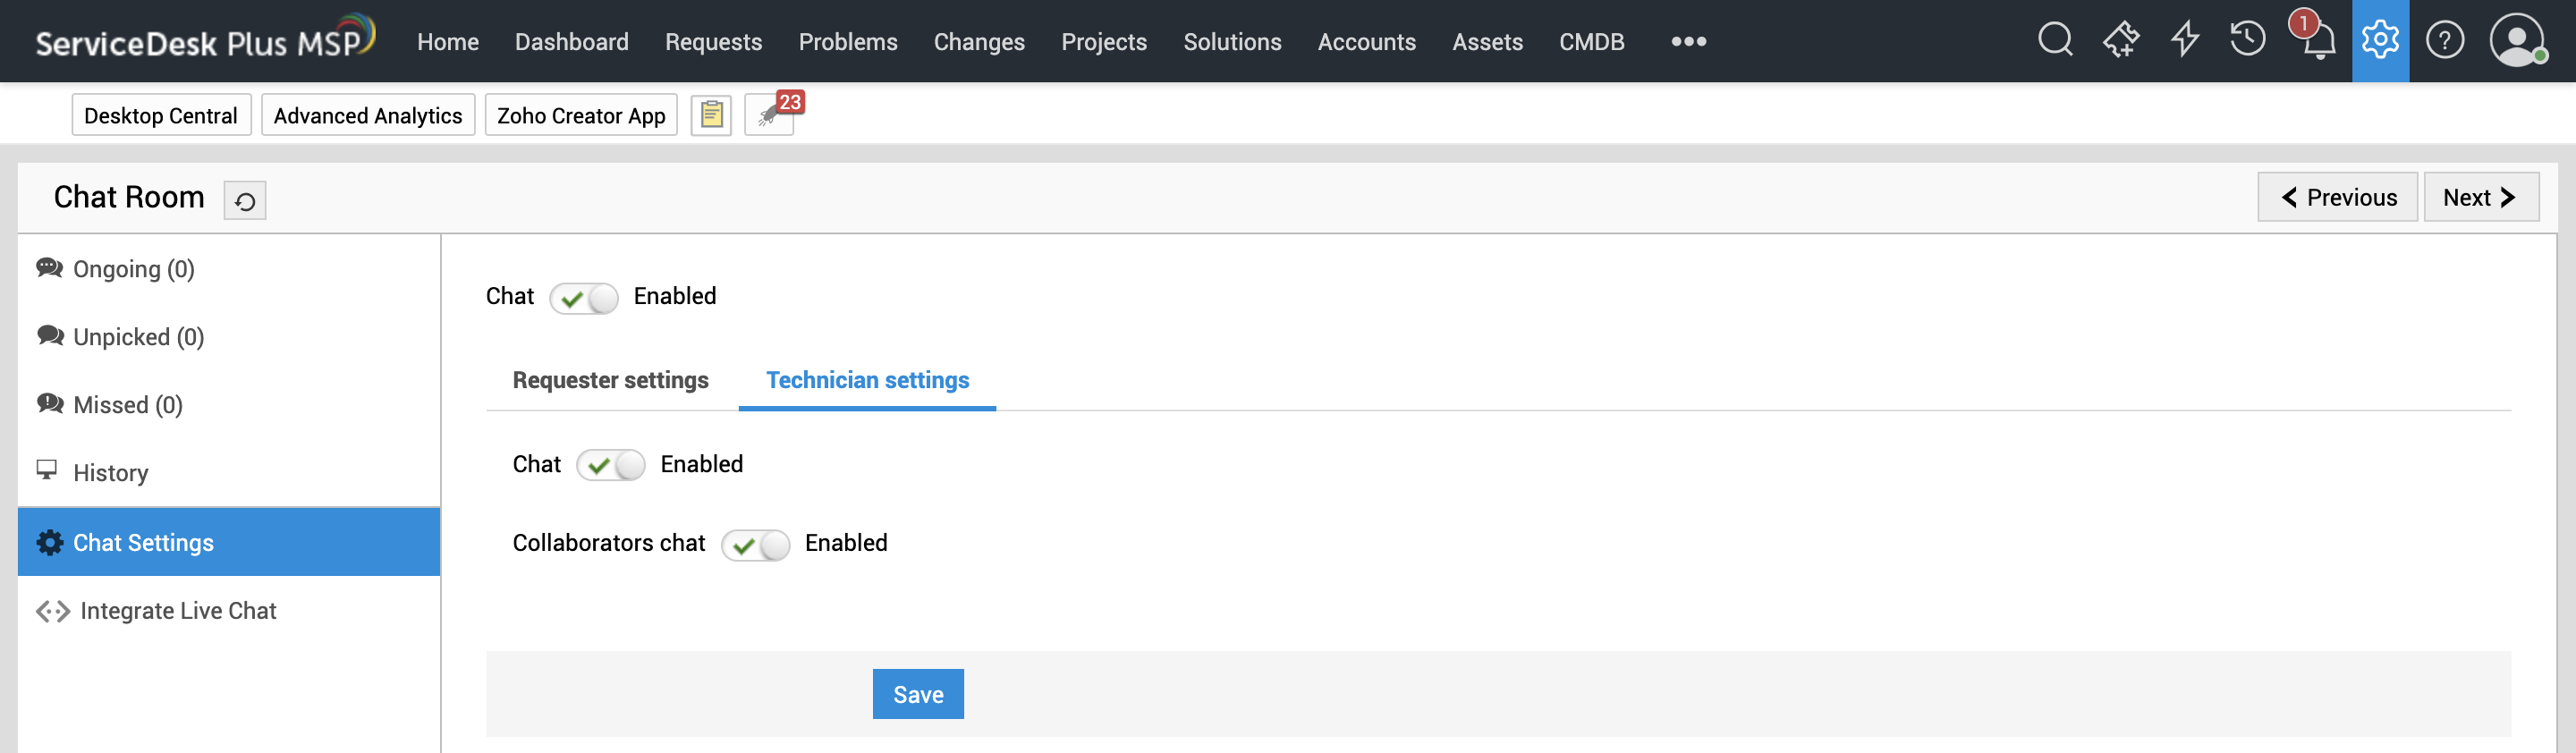Open the admin settings gear icon
Image resolution: width=2576 pixels, height=753 pixels.
pos(2379,41)
